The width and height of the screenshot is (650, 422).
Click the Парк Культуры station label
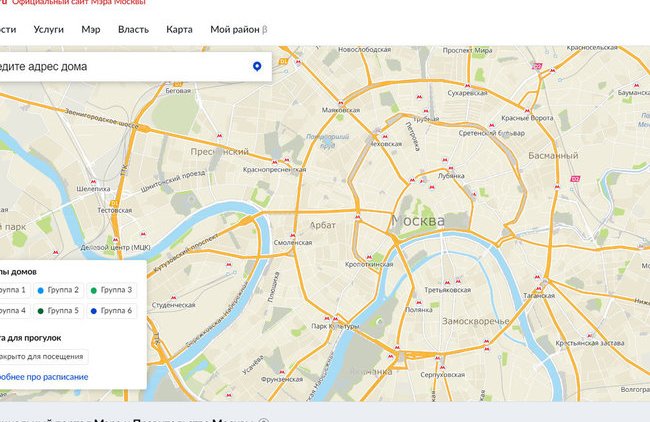(335, 326)
